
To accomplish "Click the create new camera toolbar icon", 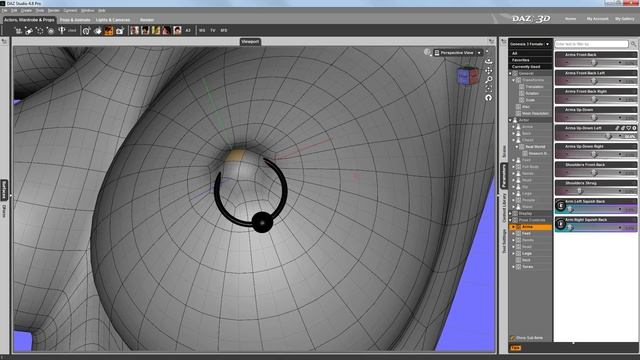I will pos(51,31).
